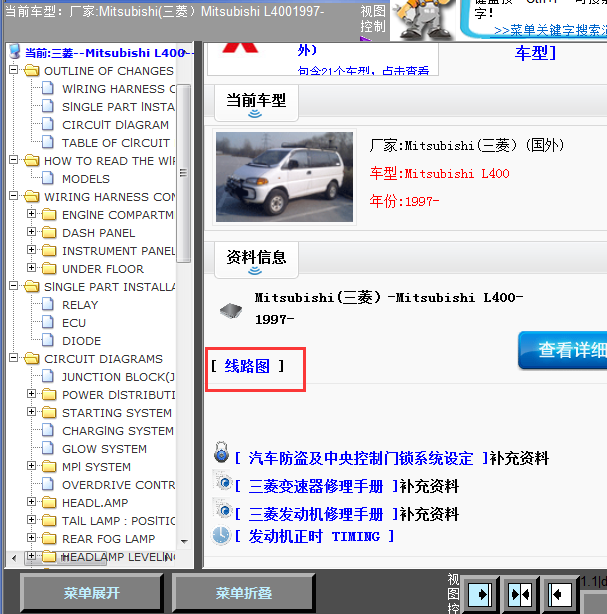Expand the ENGINE COMPARTMENT folder
This screenshot has height=614, width=607.
(x=32, y=214)
